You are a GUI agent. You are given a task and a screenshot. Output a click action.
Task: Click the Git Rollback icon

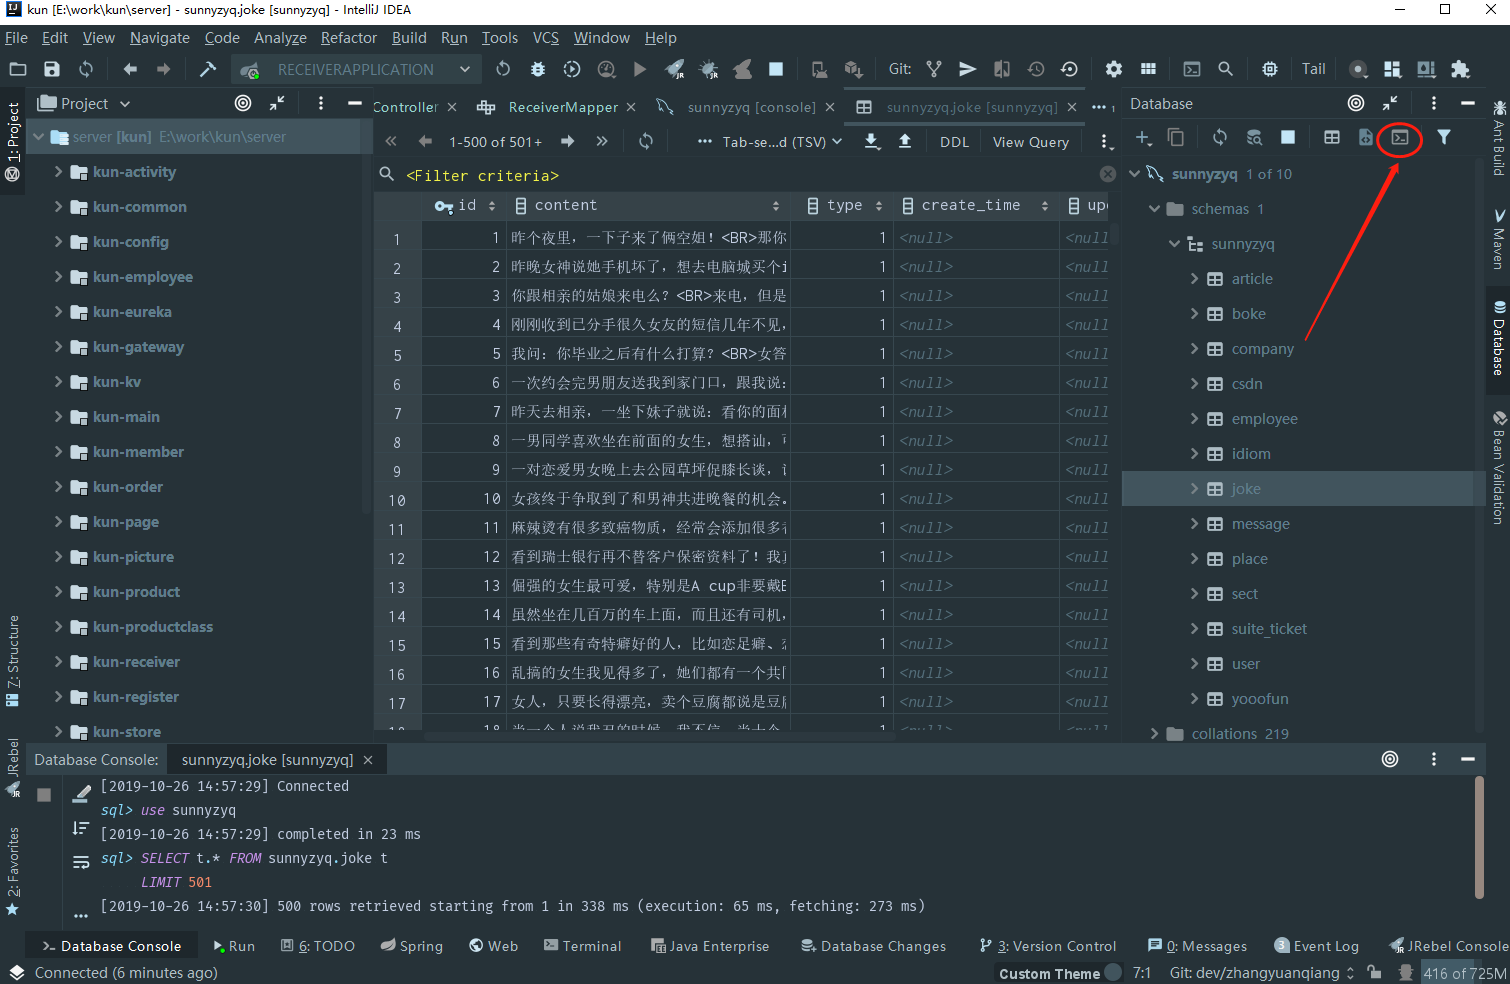(x=1069, y=69)
